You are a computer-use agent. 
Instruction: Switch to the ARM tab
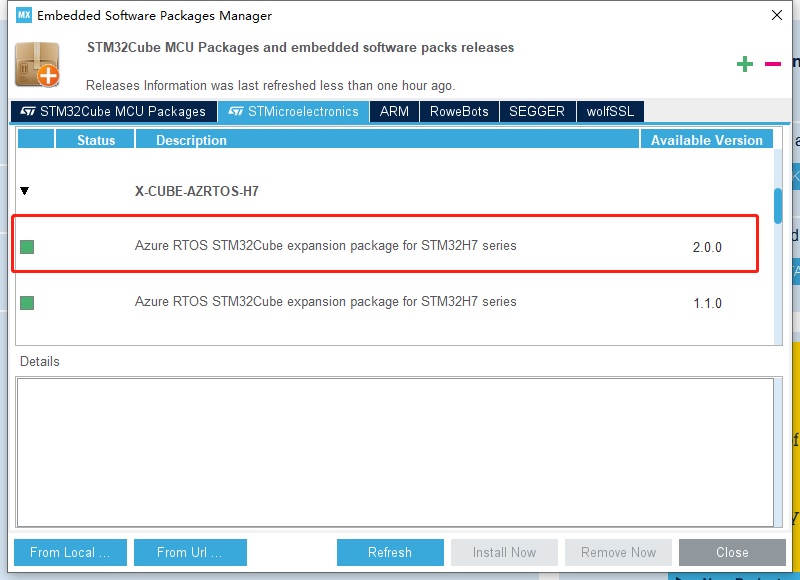[394, 111]
